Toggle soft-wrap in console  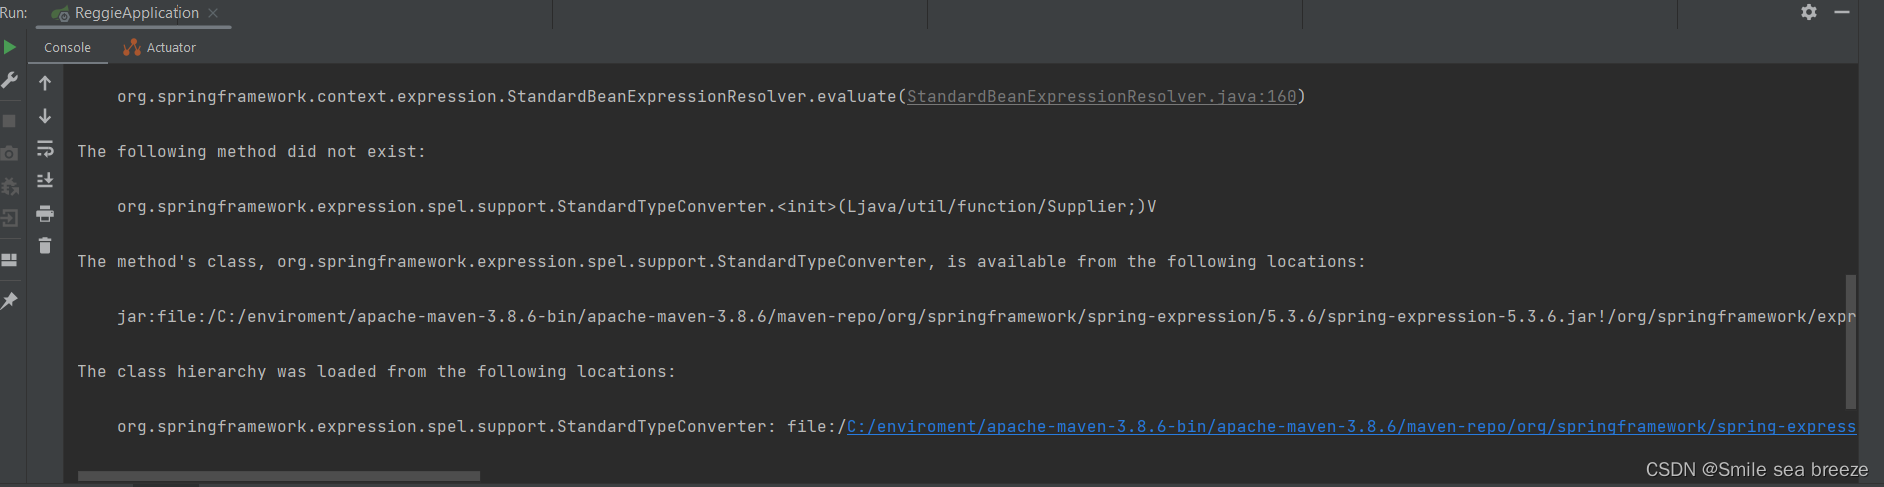45,149
